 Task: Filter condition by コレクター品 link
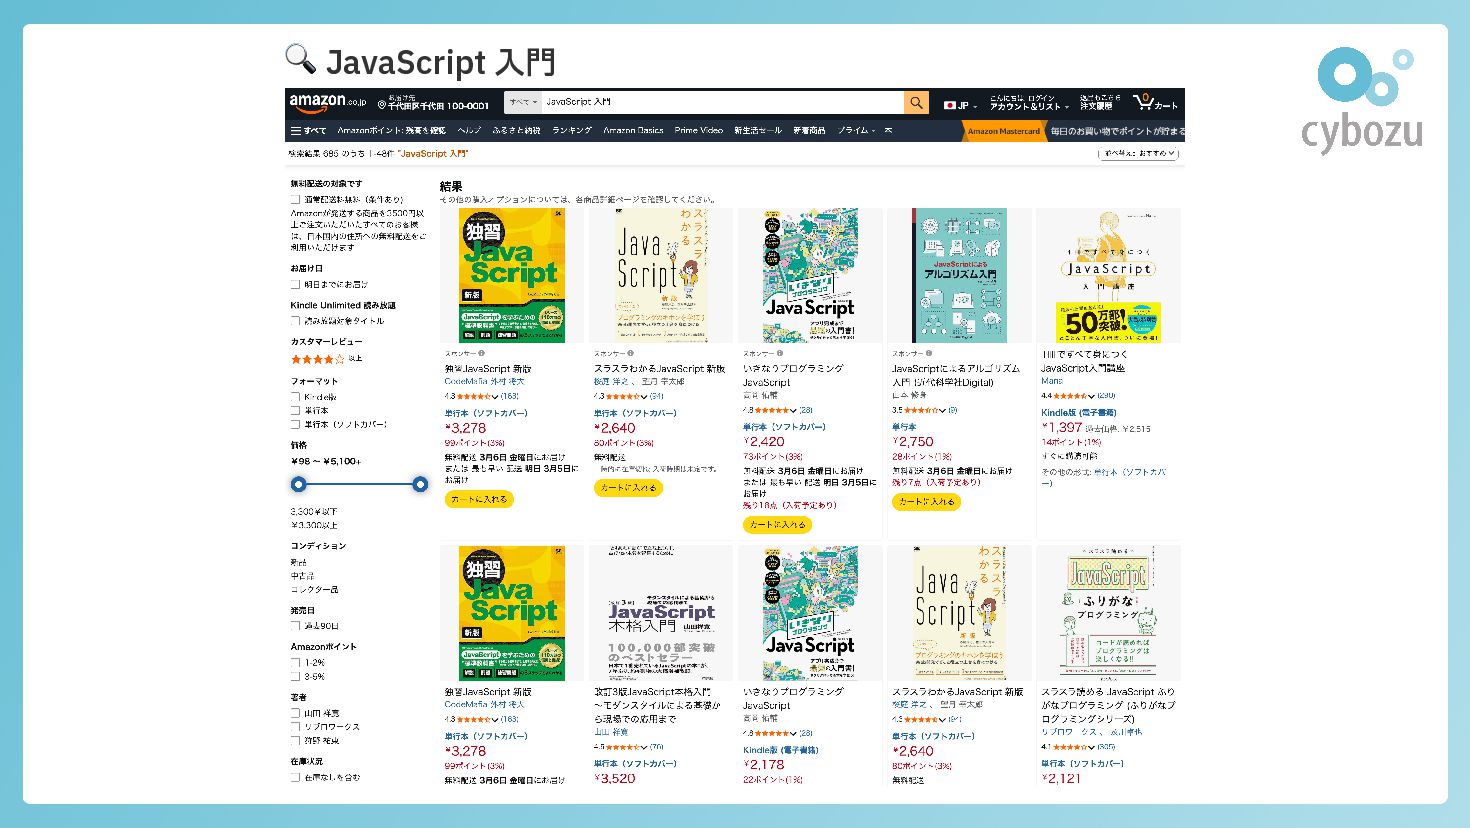[x=314, y=589]
